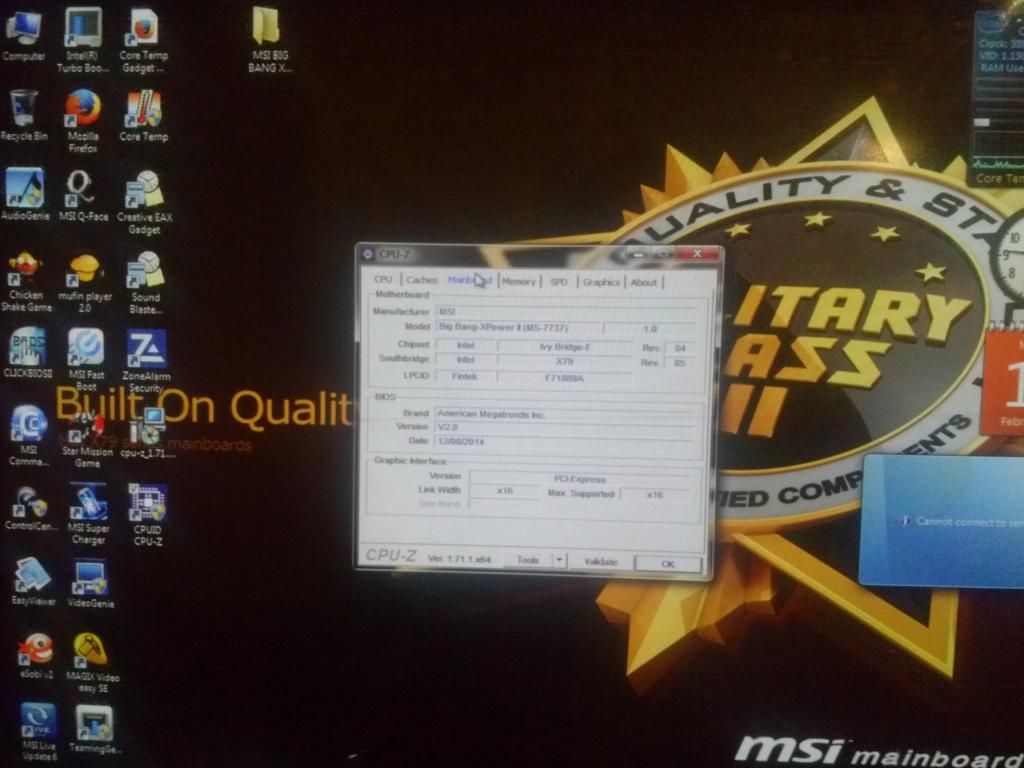Close the CPU-Z window
The width and height of the screenshot is (1024, 768).
pyautogui.click(x=697, y=253)
